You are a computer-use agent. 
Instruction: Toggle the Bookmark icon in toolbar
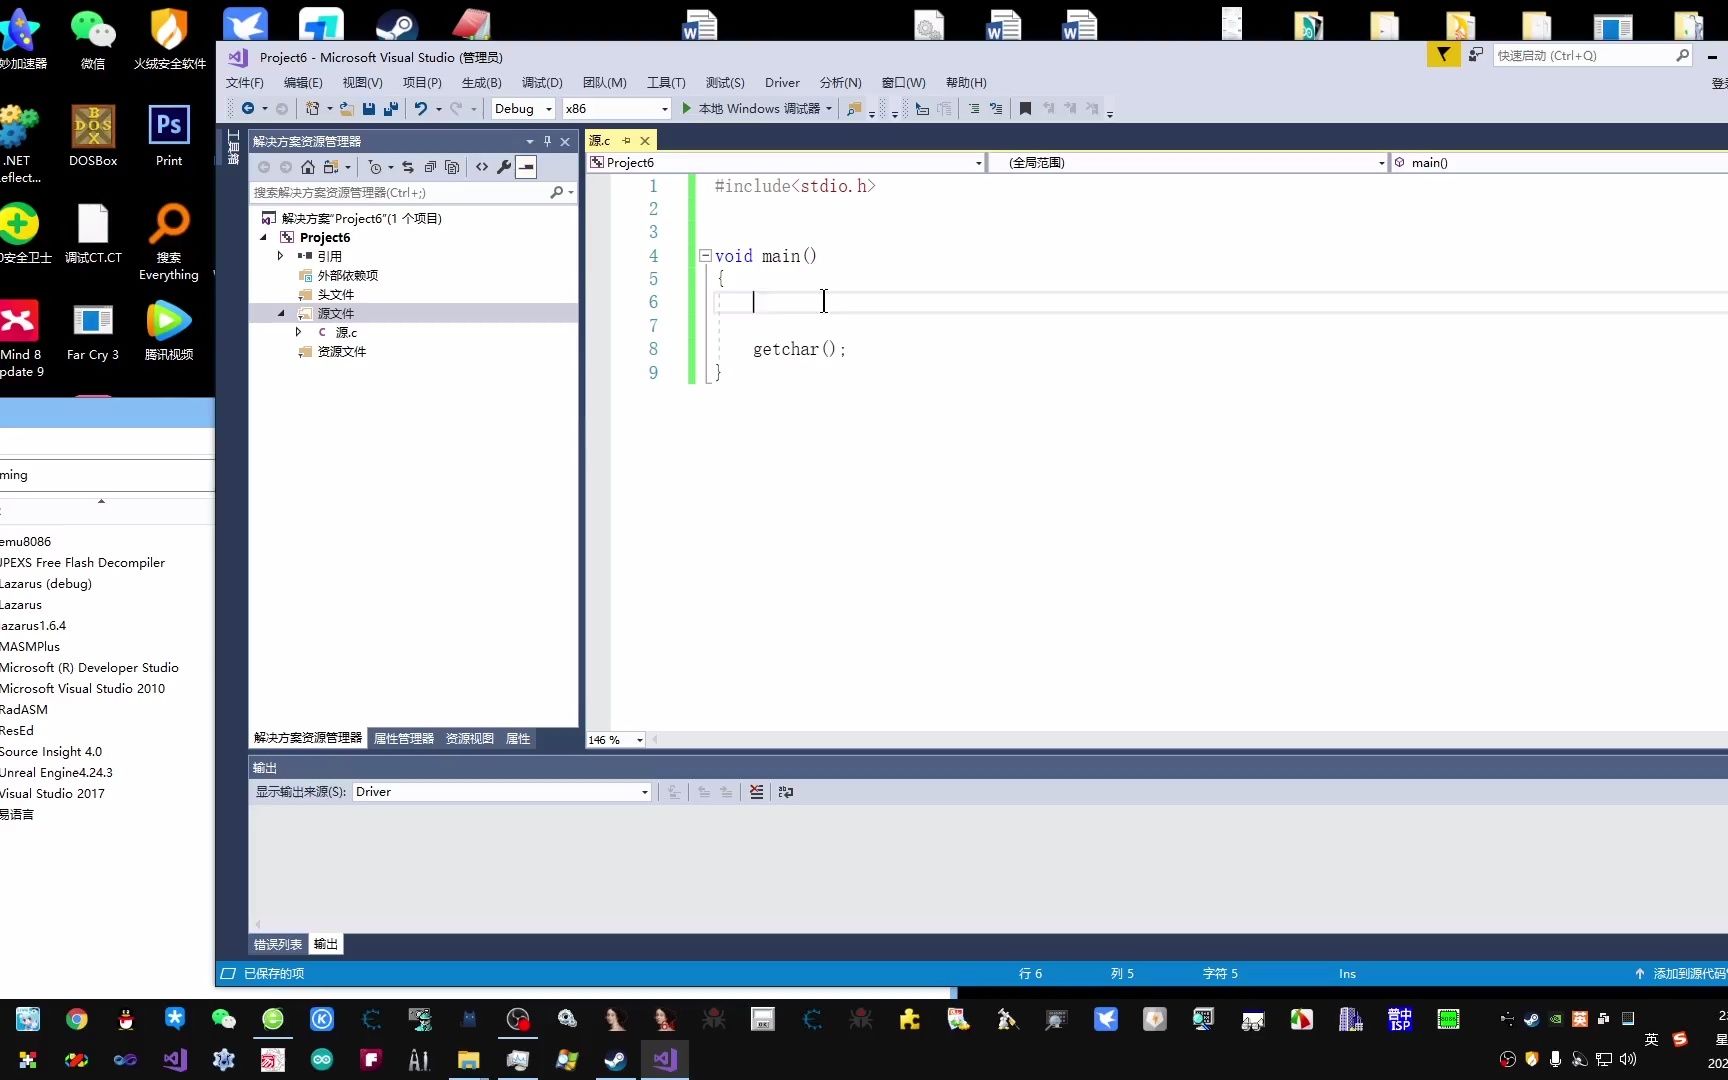pyautogui.click(x=1025, y=108)
